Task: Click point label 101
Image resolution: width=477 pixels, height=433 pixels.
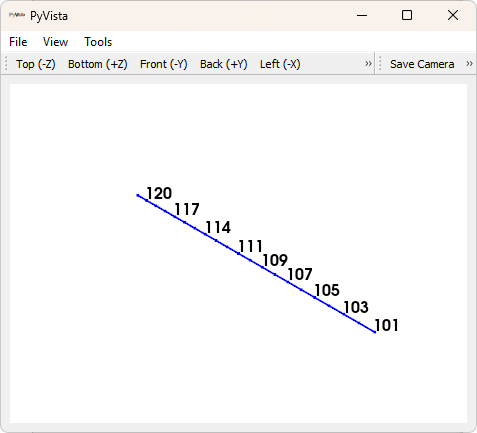Action: pyautogui.click(x=386, y=325)
